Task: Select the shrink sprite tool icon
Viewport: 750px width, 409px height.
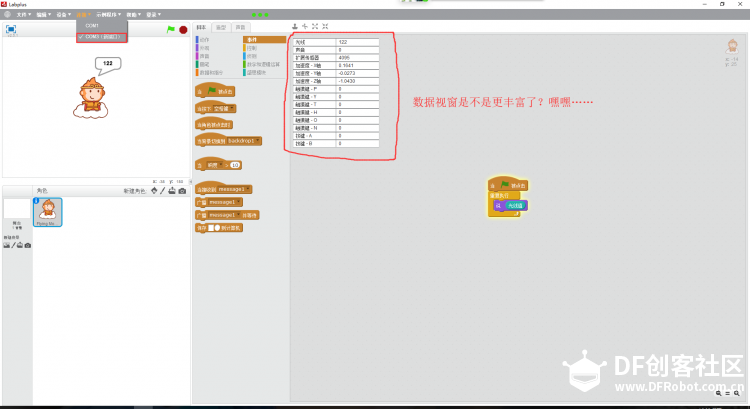Action: pos(325,26)
